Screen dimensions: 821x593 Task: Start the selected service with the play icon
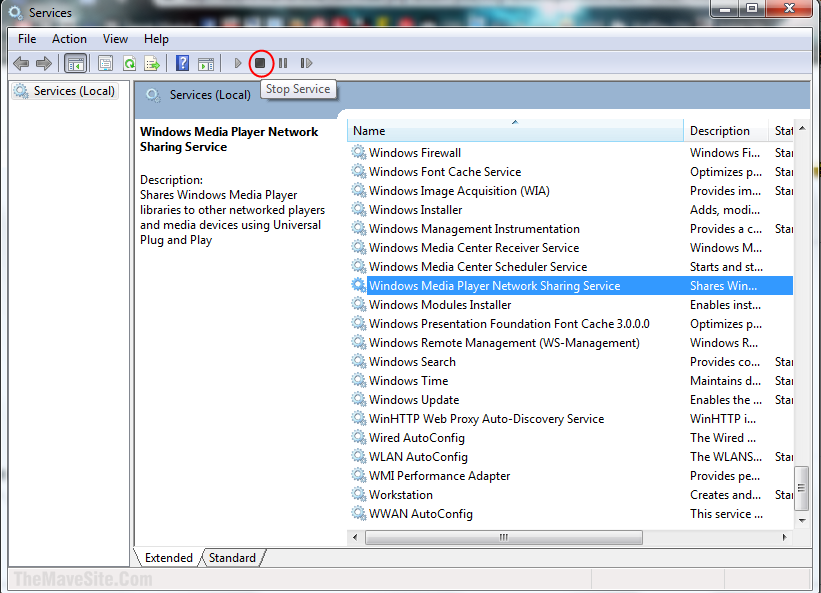pyautogui.click(x=238, y=63)
